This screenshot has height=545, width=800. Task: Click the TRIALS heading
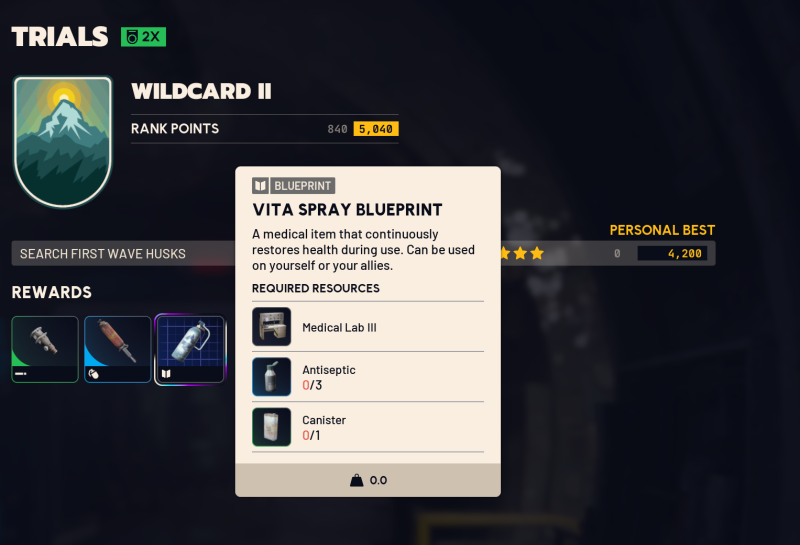pos(60,37)
